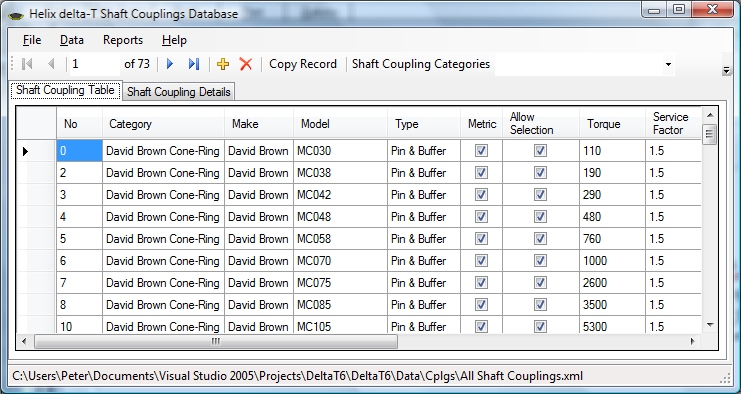The height and width of the screenshot is (394, 741).
Task: Click the horizontal scrollbar thumb
Action: [216, 341]
